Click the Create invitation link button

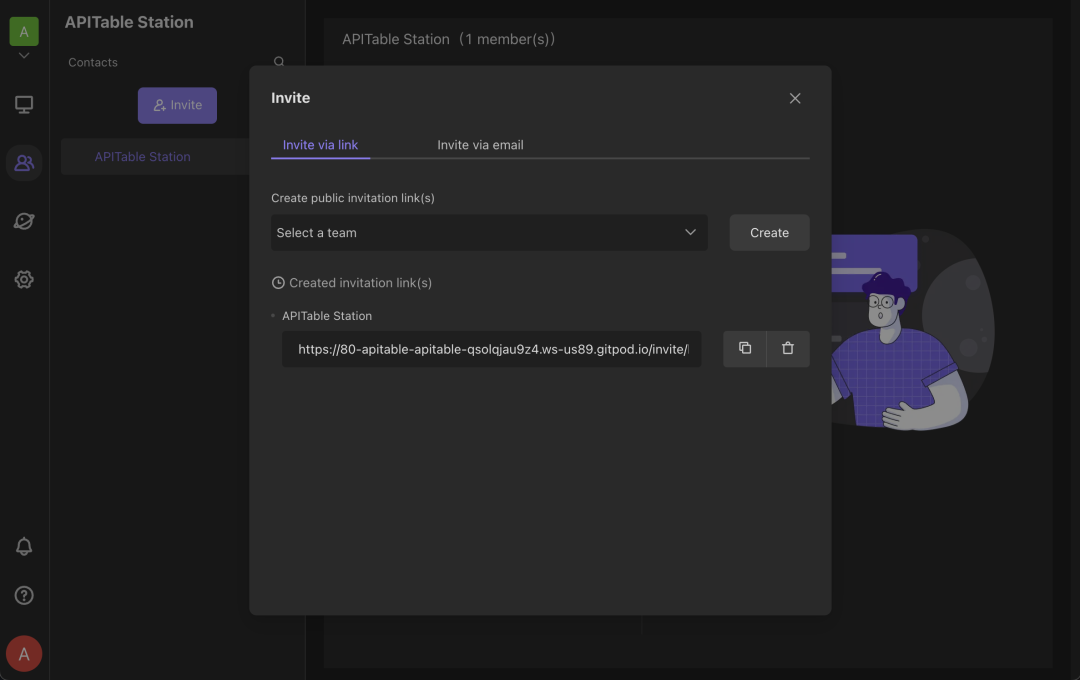point(769,233)
